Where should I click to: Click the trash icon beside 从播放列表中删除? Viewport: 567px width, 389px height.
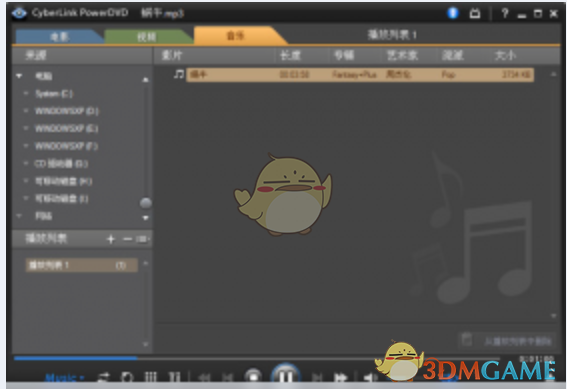(x=467, y=339)
